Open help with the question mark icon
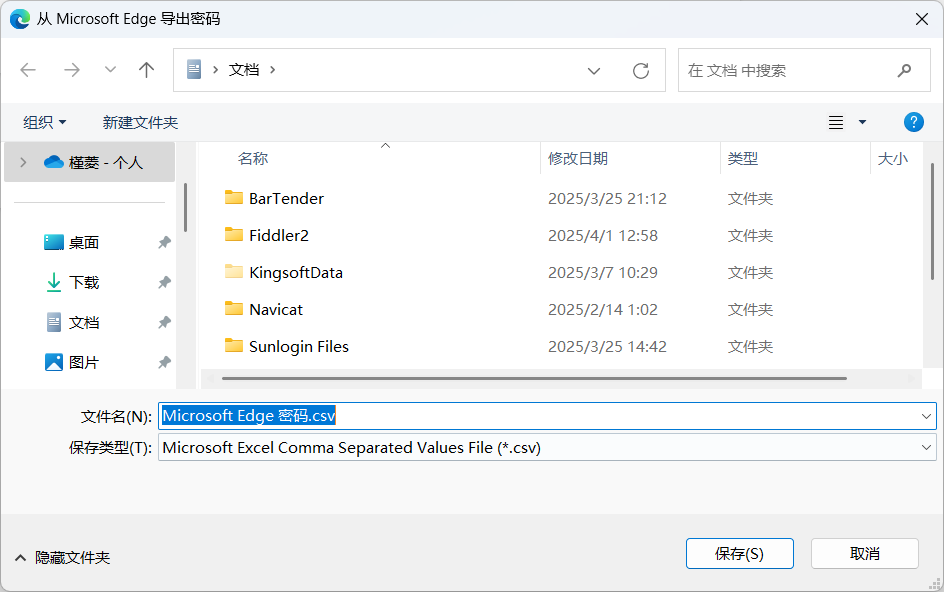The width and height of the screenshot is (944, 592). [913, 122]
